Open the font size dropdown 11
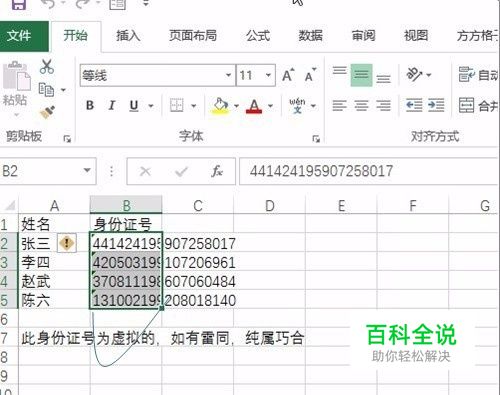The height and width of the screenshot is (395, 500). (268, 75)
